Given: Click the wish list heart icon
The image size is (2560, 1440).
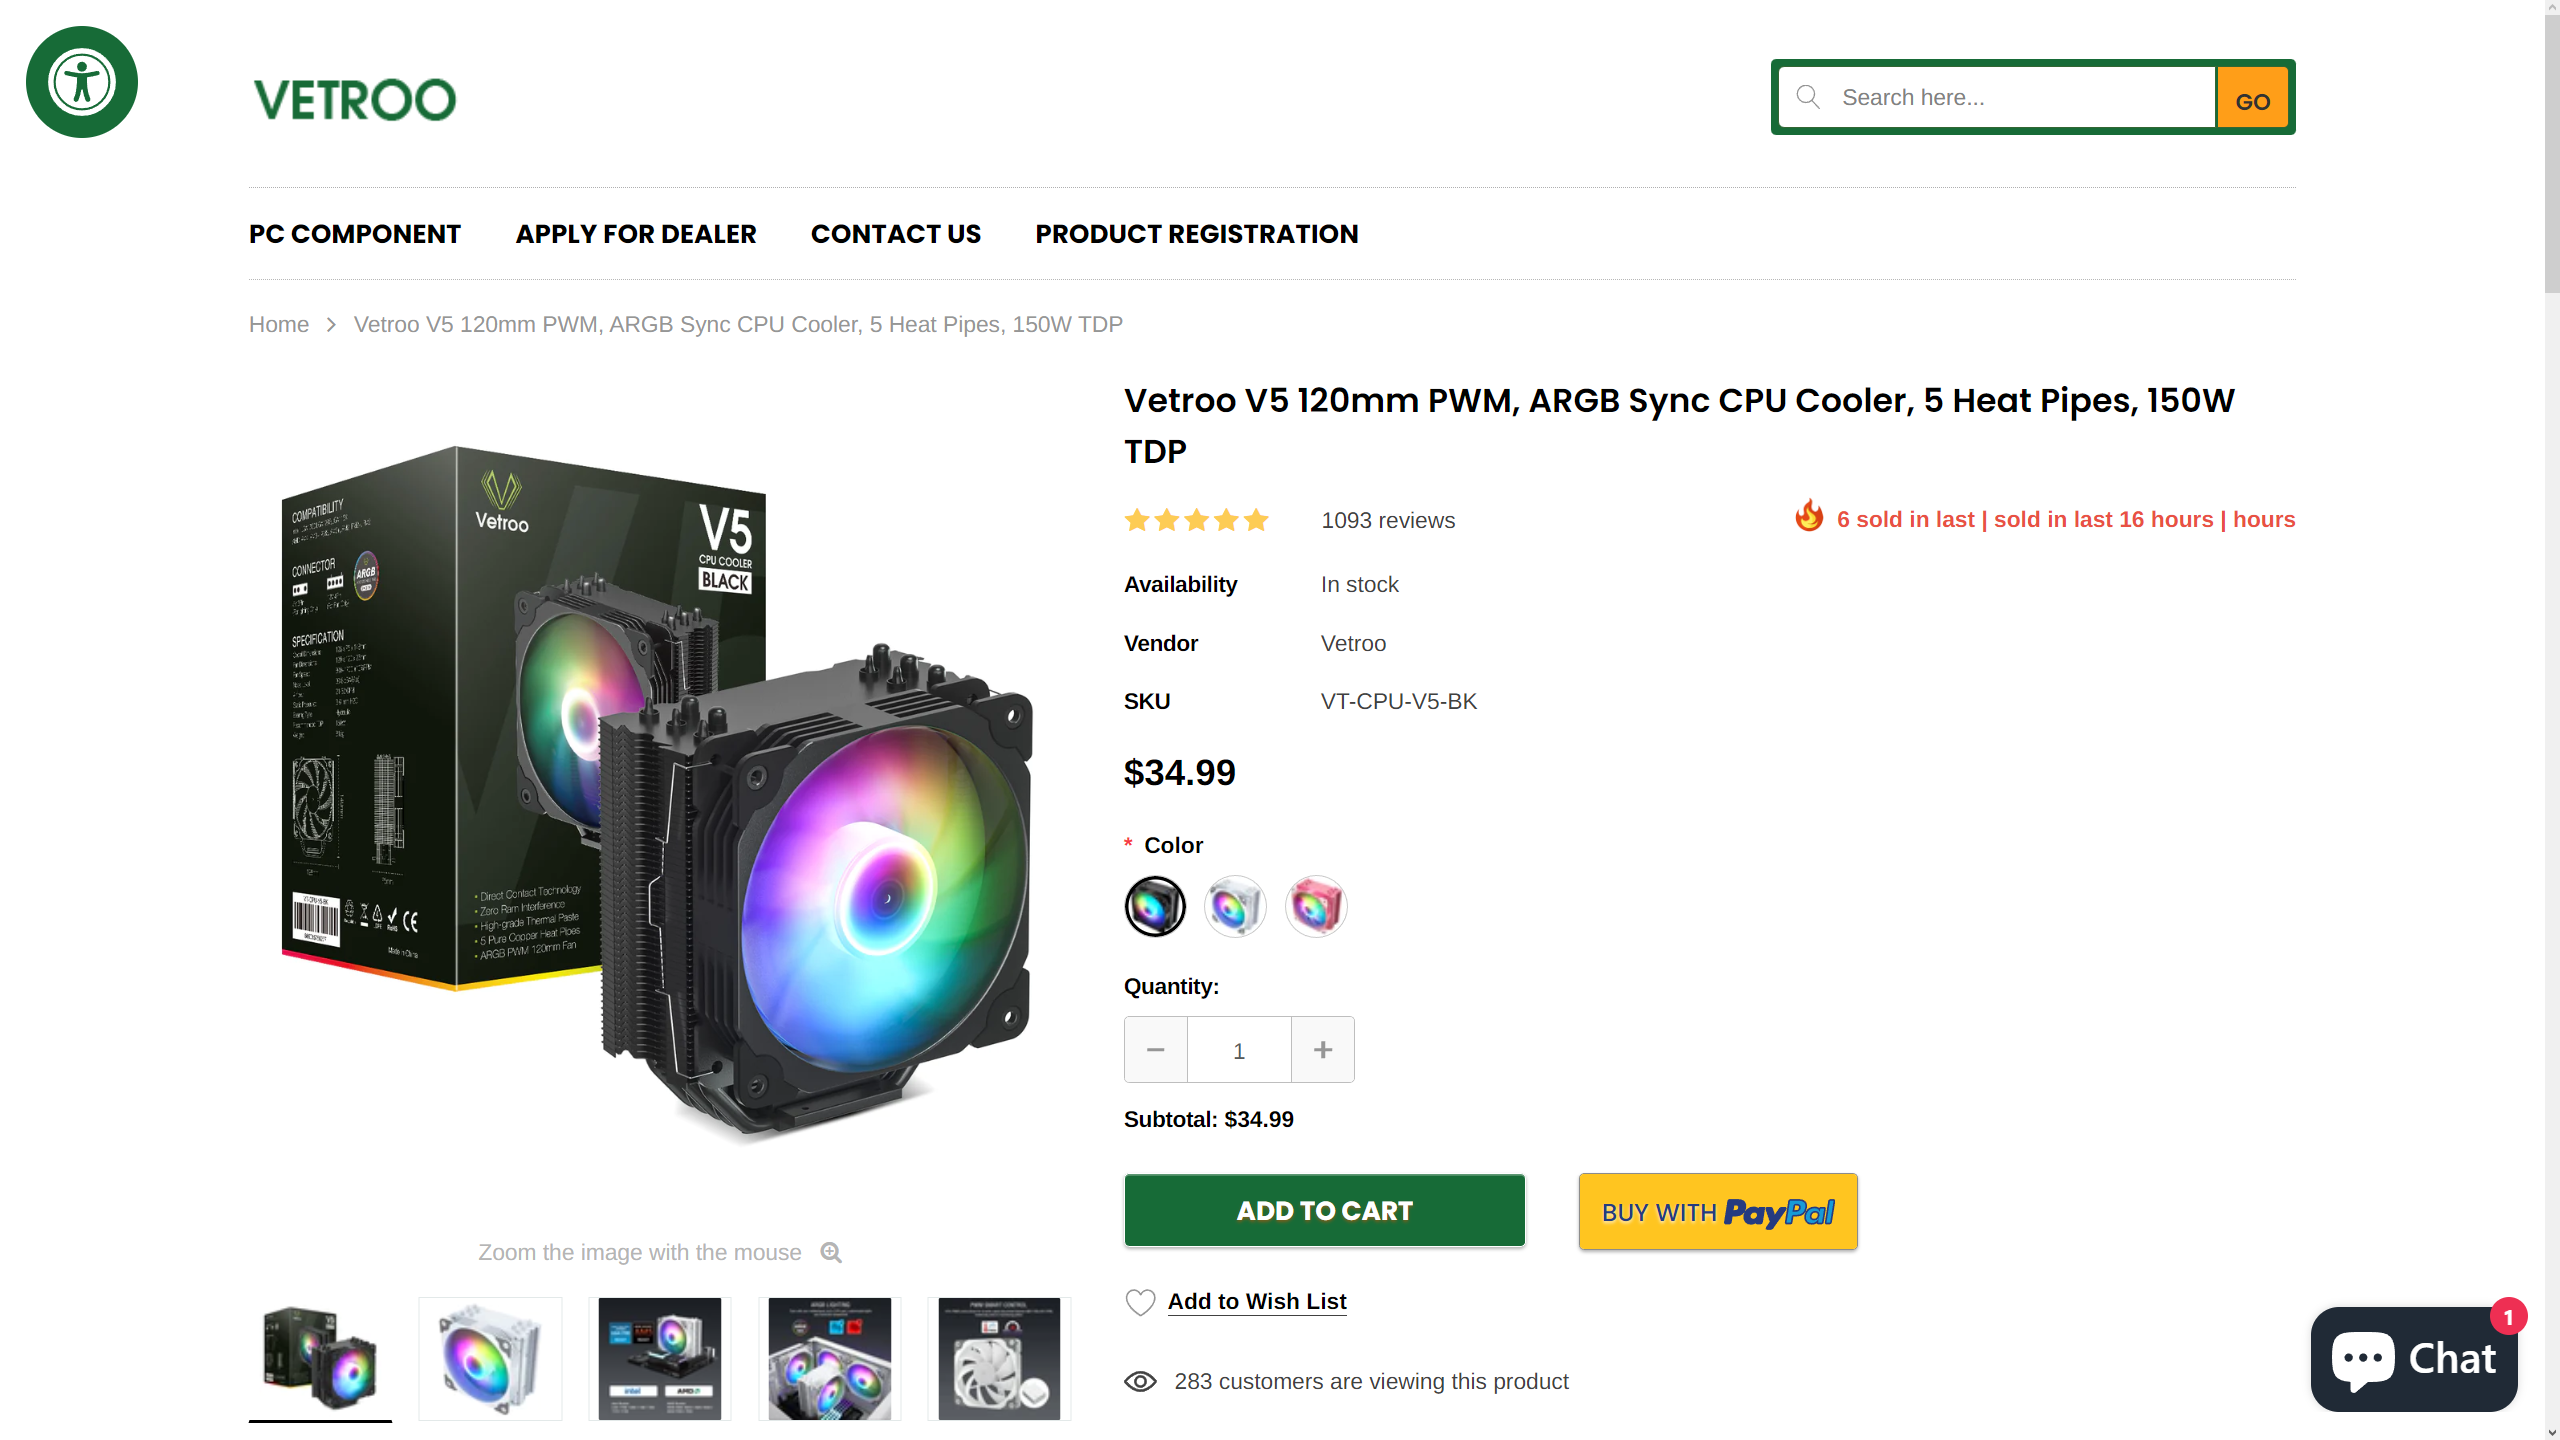Looking at the screenshot, I should point(1140,1302).
